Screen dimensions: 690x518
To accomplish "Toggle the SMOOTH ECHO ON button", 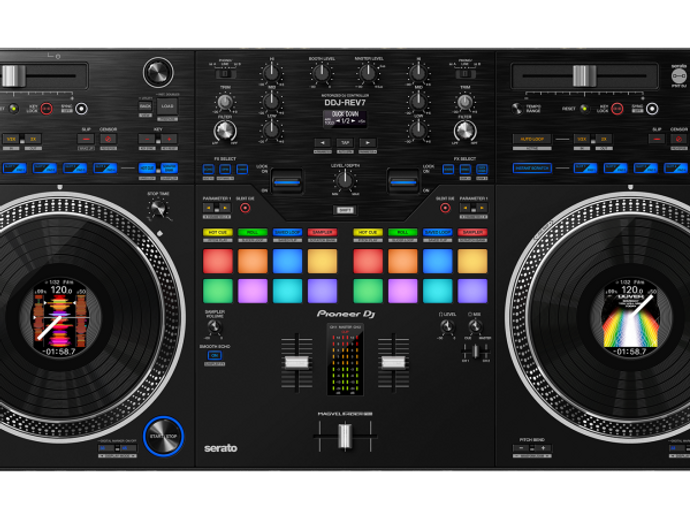I will point(215,355).
